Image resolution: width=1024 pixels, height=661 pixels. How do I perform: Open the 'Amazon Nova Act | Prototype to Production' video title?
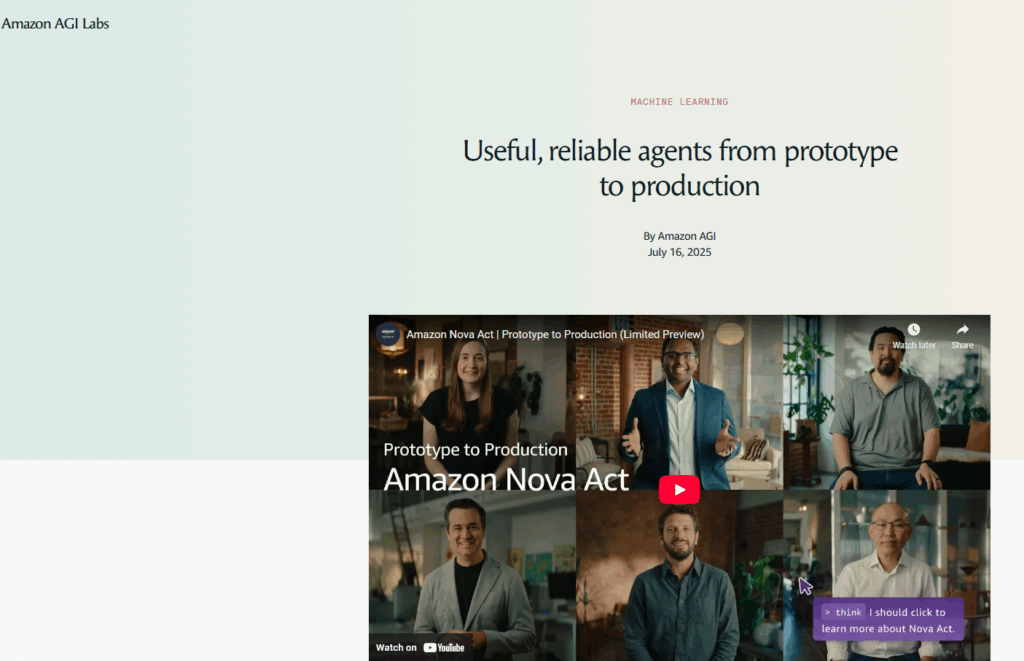[555, 334]
